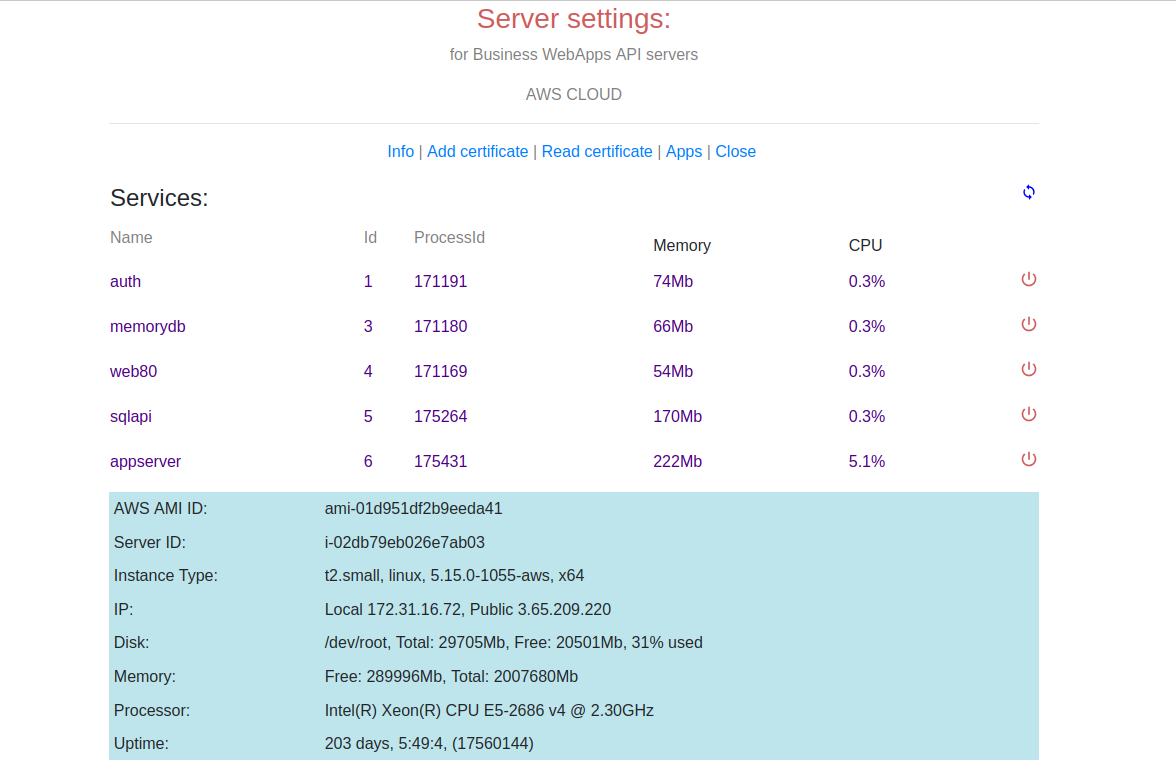Click the 54Mb memory value
This screenshot has height=775, width=1176.
click(673, 371)
